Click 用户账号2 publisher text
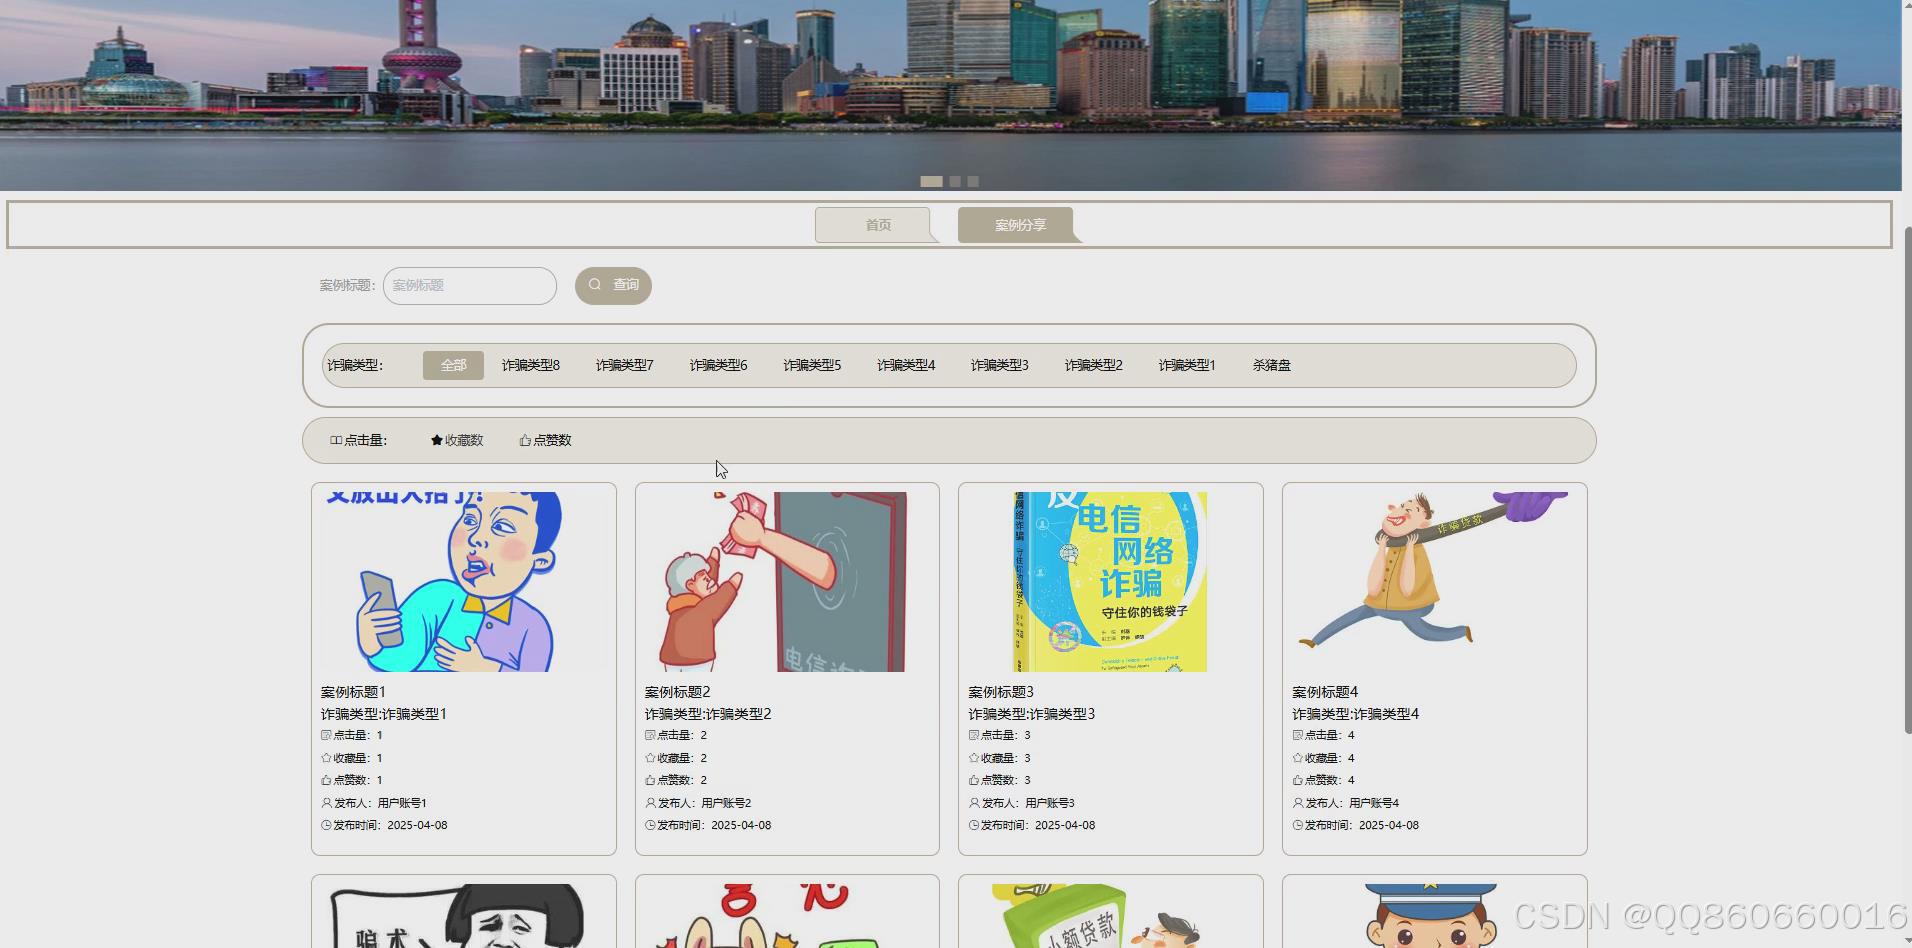This screenshot has height=948, width=1912. coord(726,803)
